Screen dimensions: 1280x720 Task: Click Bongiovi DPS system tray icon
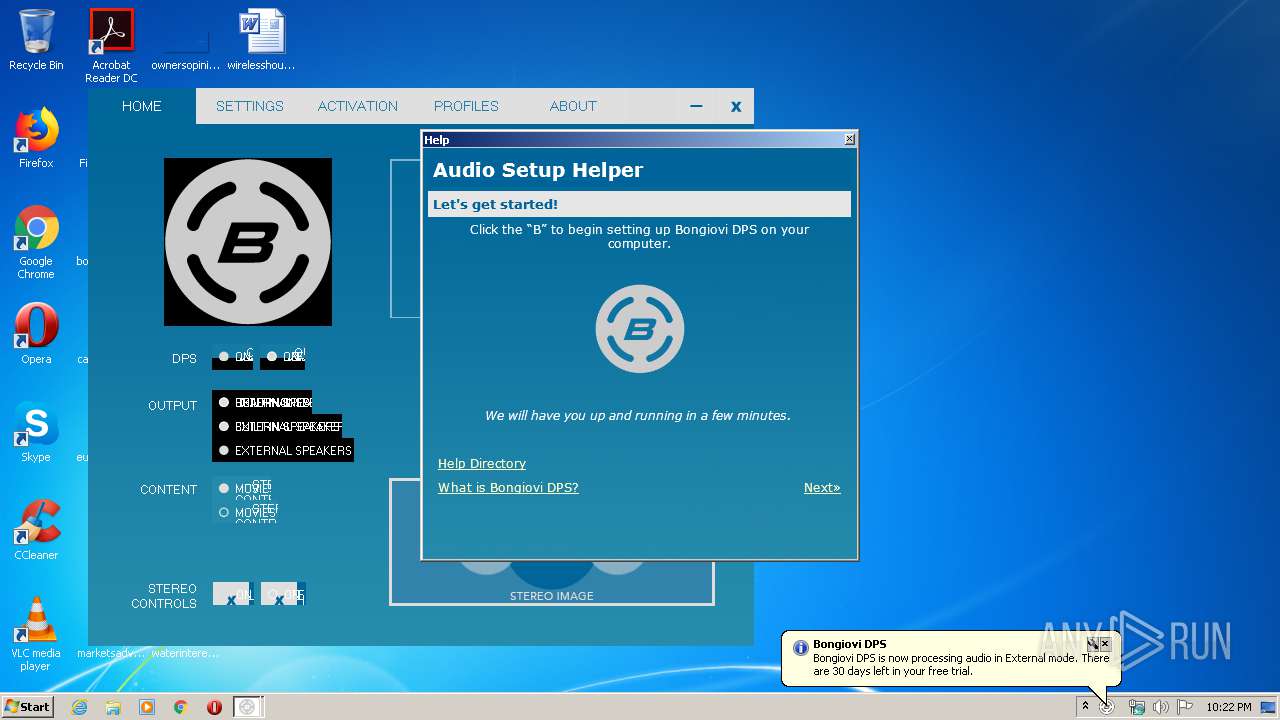[x=1107, y=707]
